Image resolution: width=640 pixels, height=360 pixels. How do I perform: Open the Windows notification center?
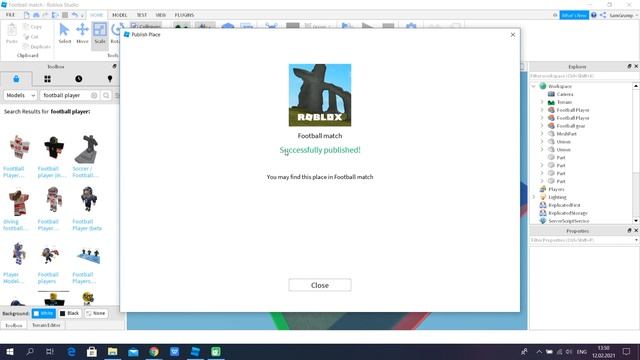tap(627, 351)
